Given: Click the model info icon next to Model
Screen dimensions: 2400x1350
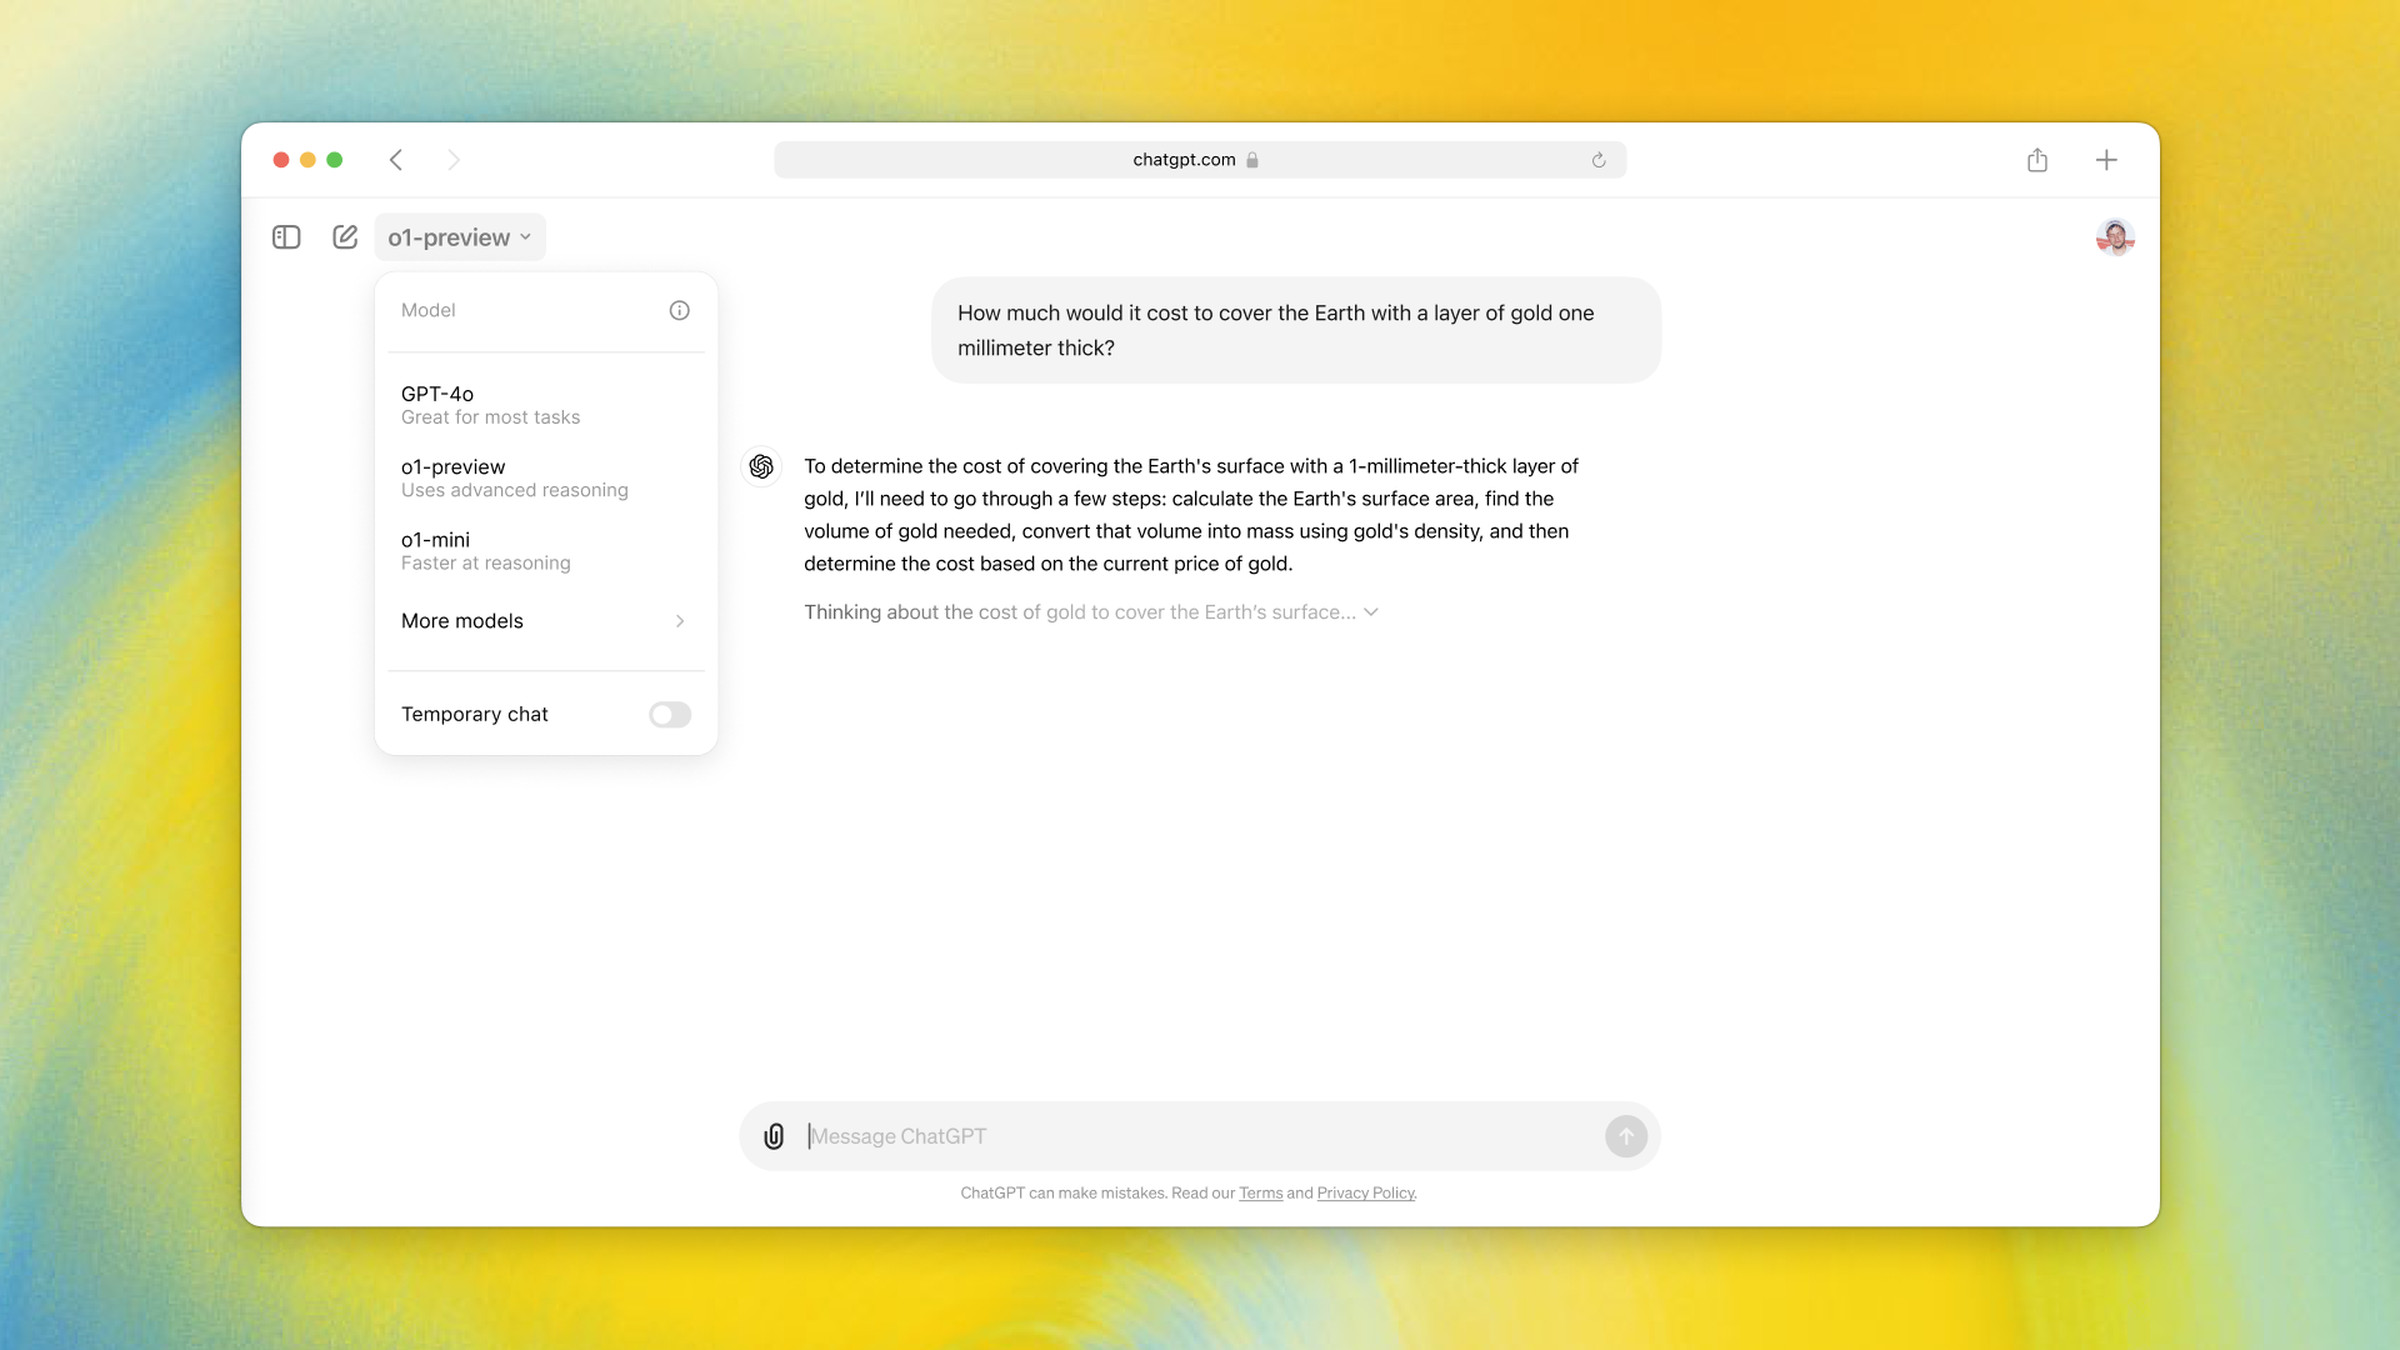Looking at the screenshot, I should (679, 310).
